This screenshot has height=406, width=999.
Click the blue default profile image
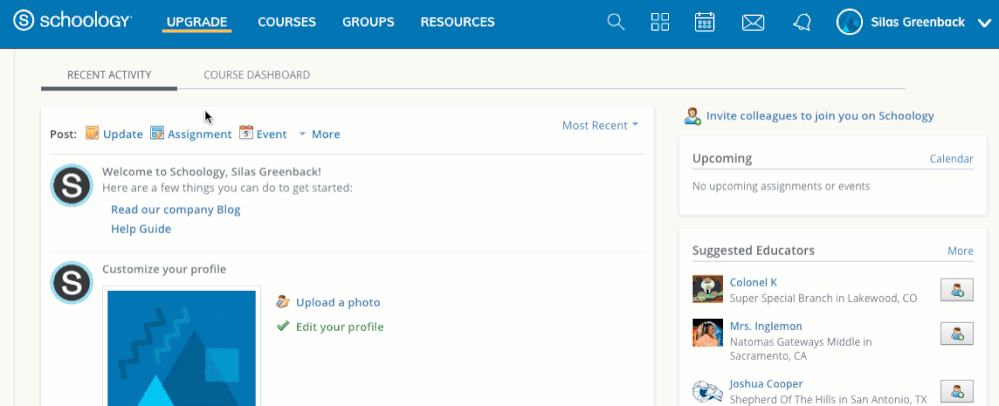pos(182,348)
